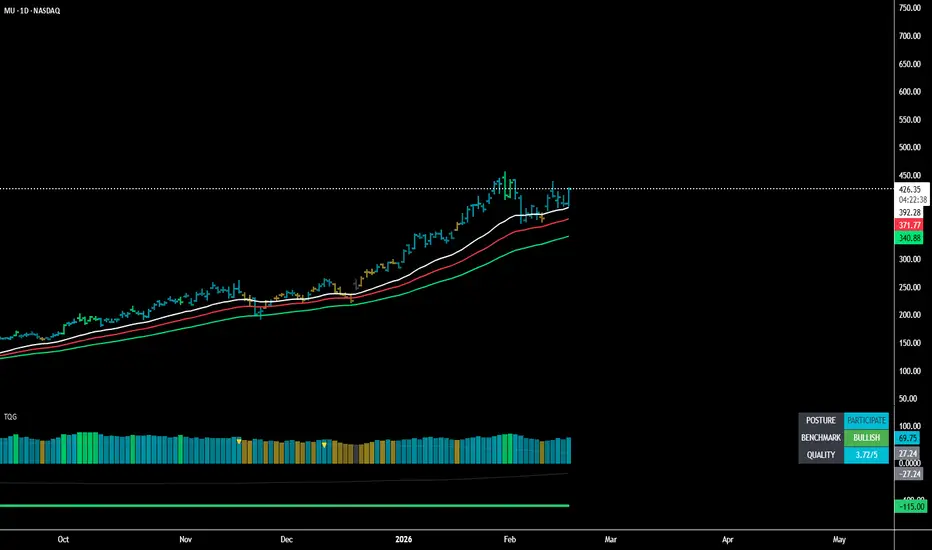Screen dimensions: 932x550
Task: Click the BENCHMARK label in the table
Action: click(821, 438)
